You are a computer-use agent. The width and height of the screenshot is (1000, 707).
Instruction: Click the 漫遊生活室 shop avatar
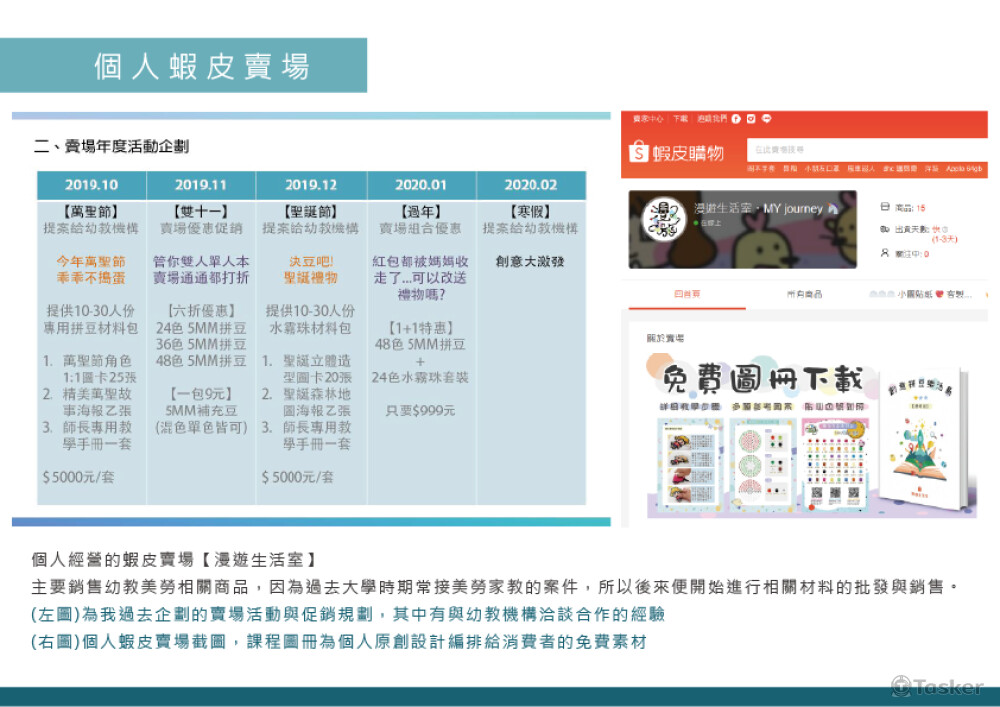click(660, 221)
